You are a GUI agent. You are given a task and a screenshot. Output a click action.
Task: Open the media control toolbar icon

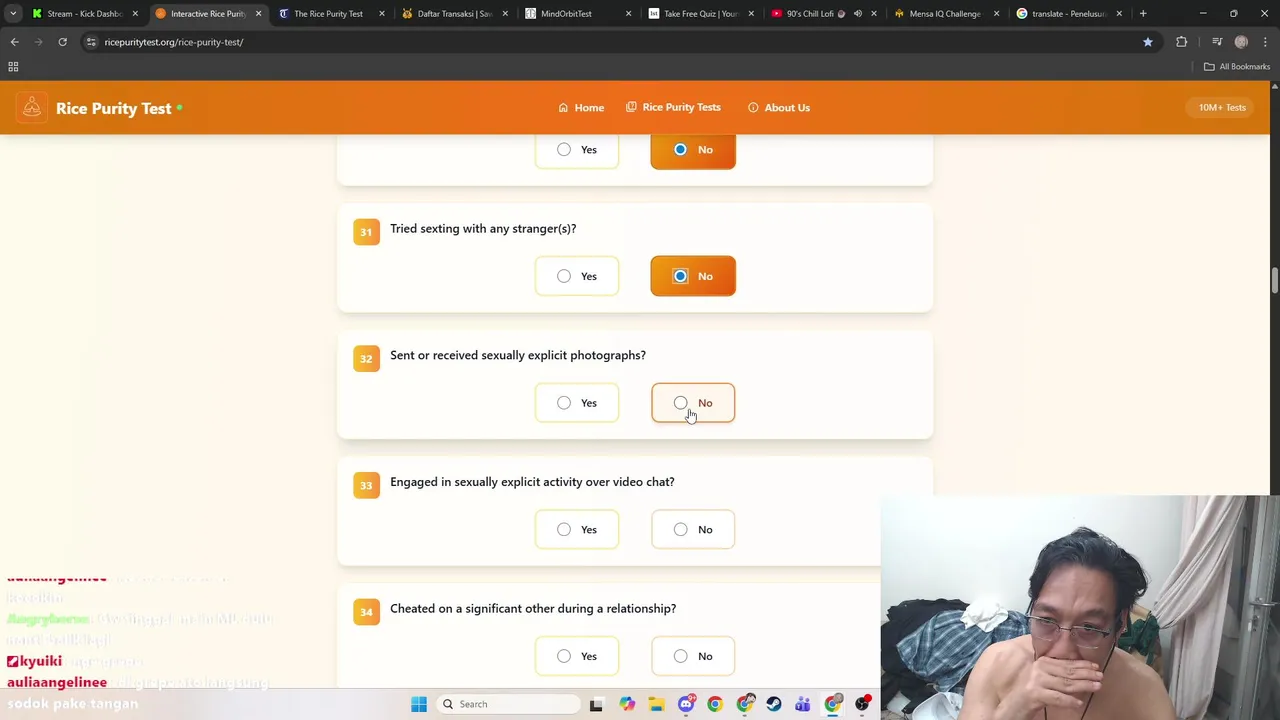point(1217,42)
